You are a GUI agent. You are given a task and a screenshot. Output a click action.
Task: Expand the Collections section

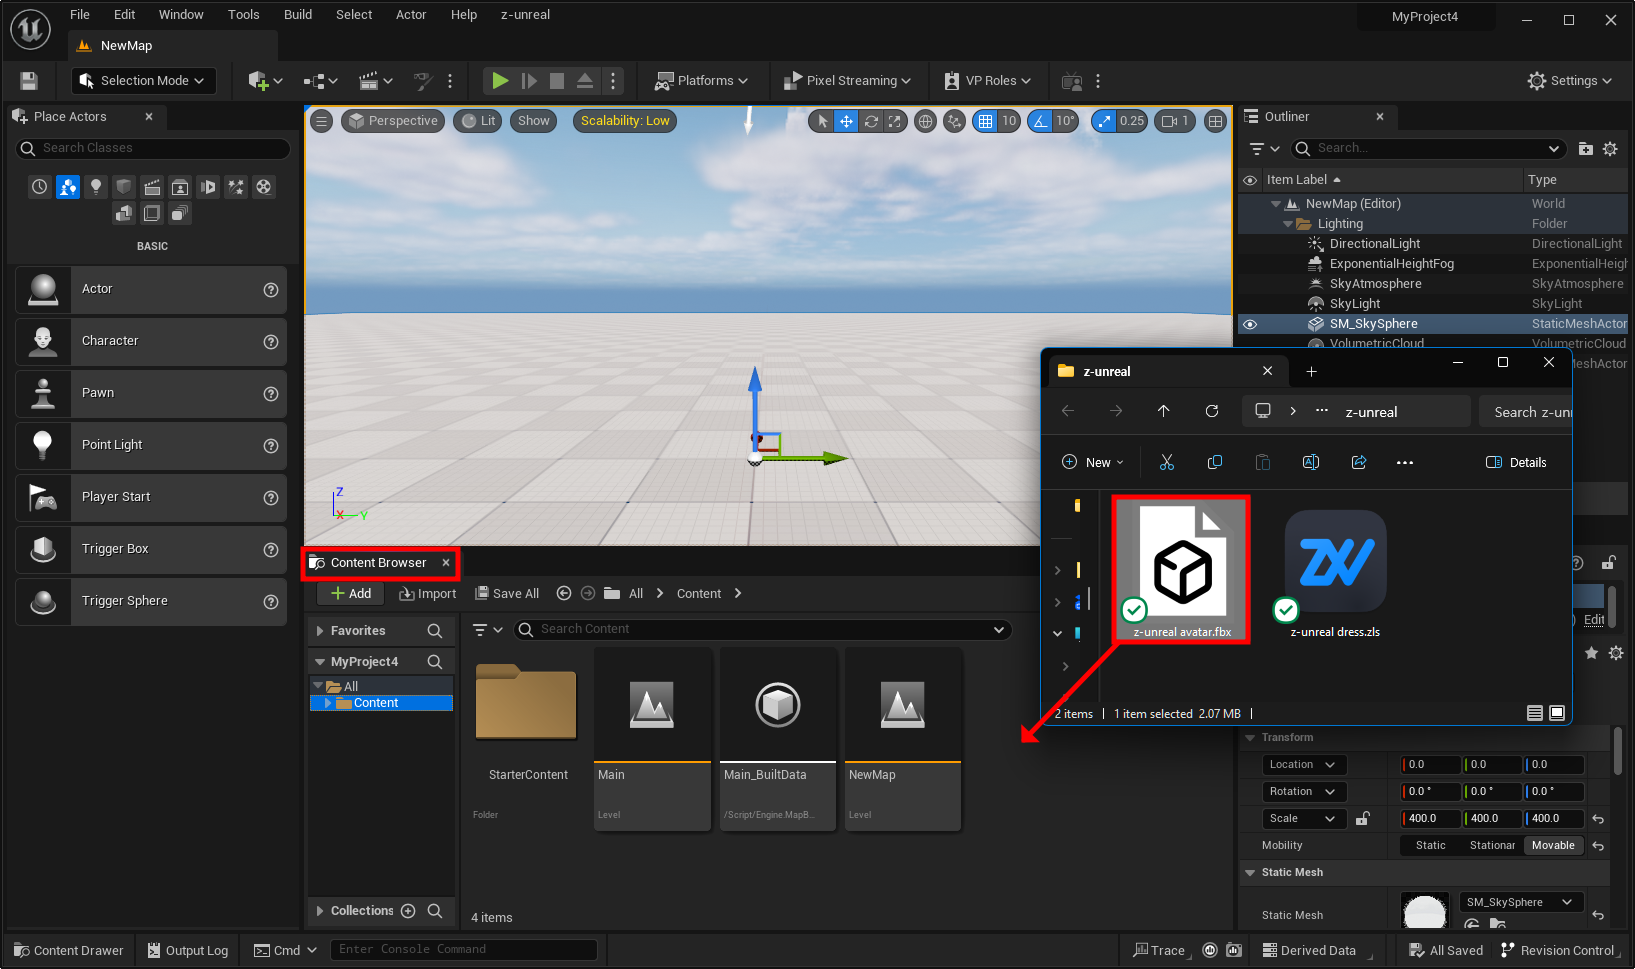(320, 911)
